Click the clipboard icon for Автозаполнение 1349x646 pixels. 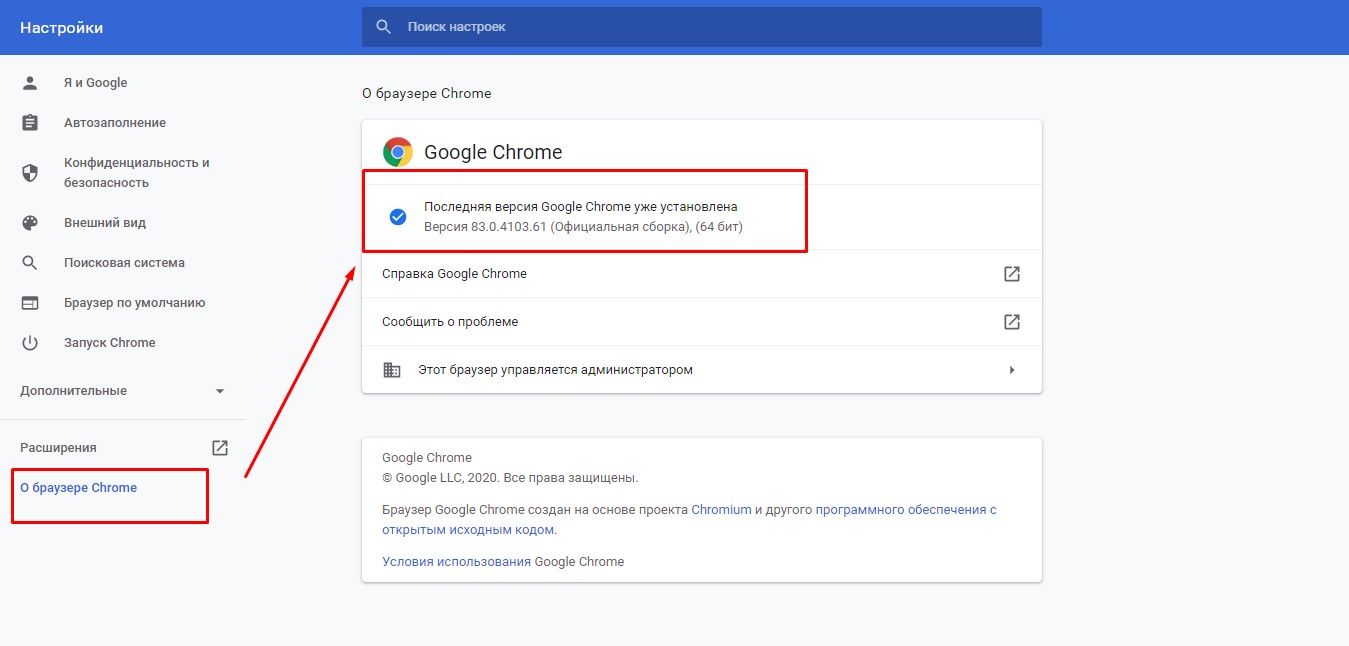coord(30,123)
